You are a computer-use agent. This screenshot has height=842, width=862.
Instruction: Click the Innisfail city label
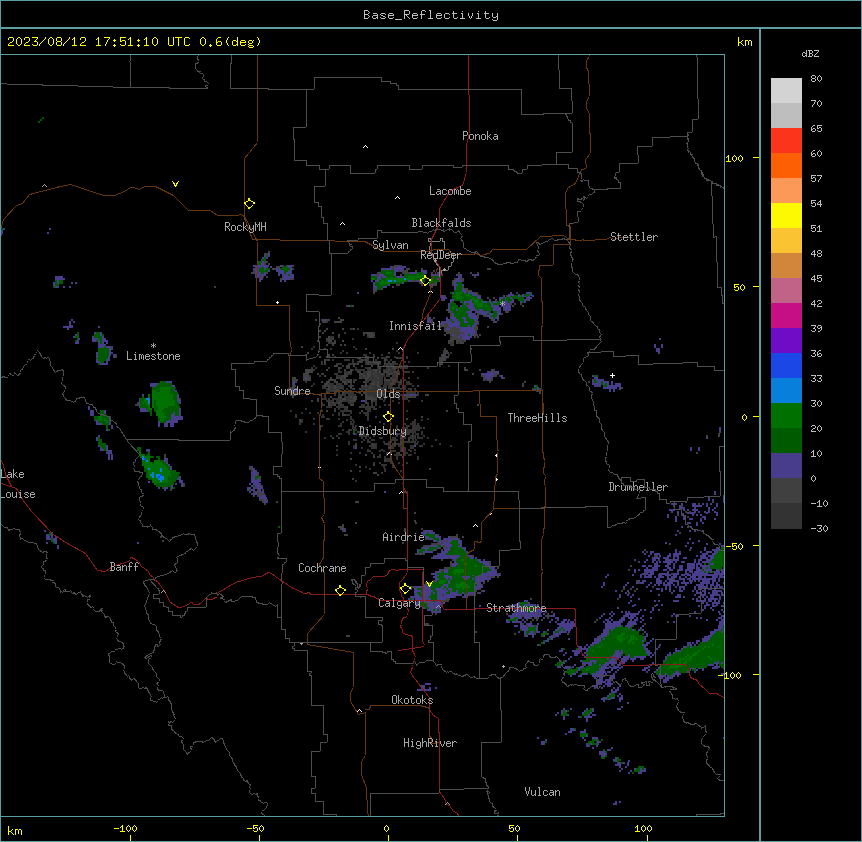pyautogui.click(x=415, y=326)
